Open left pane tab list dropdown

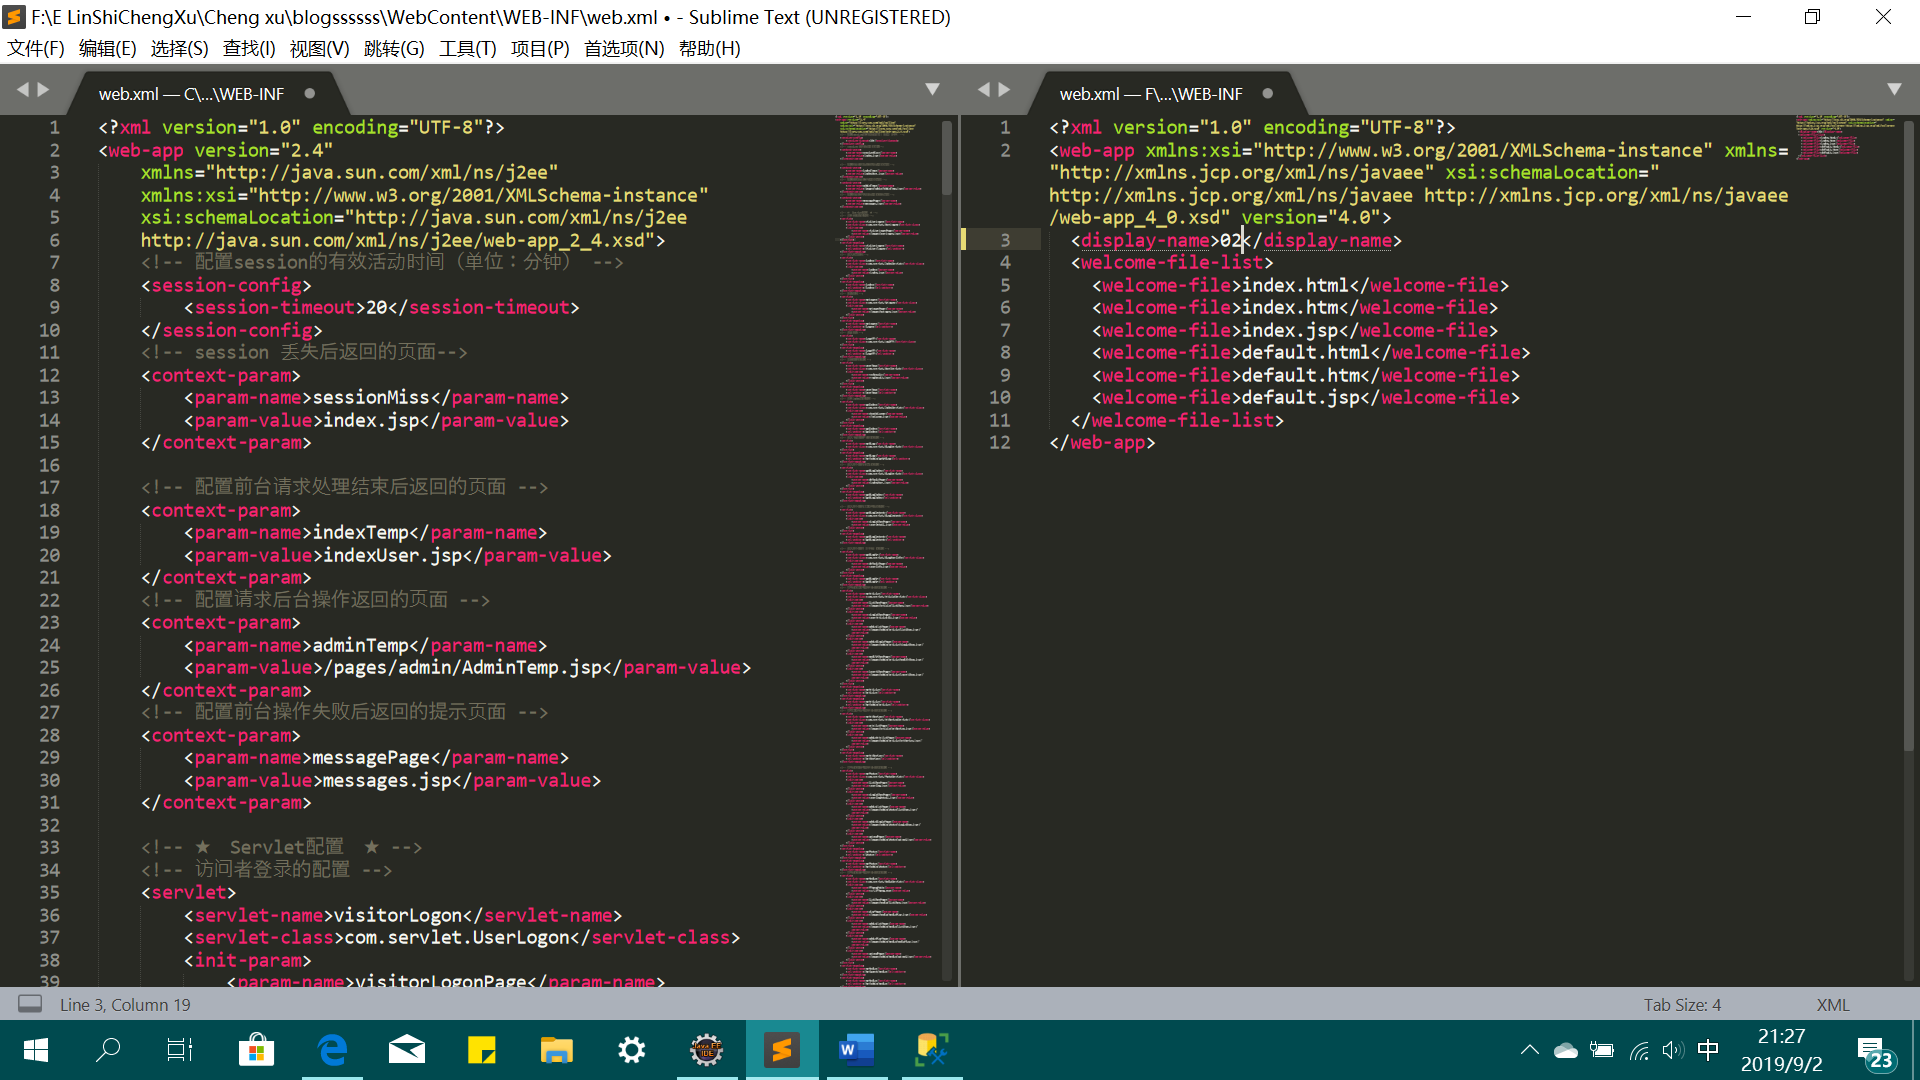pyautogui.click(x=932, y=89)
